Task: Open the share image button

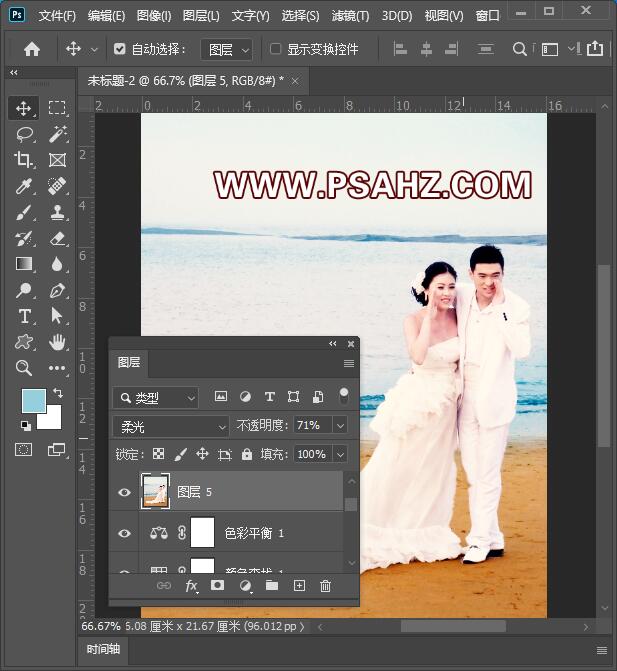Action: click(x=595, y=48)
